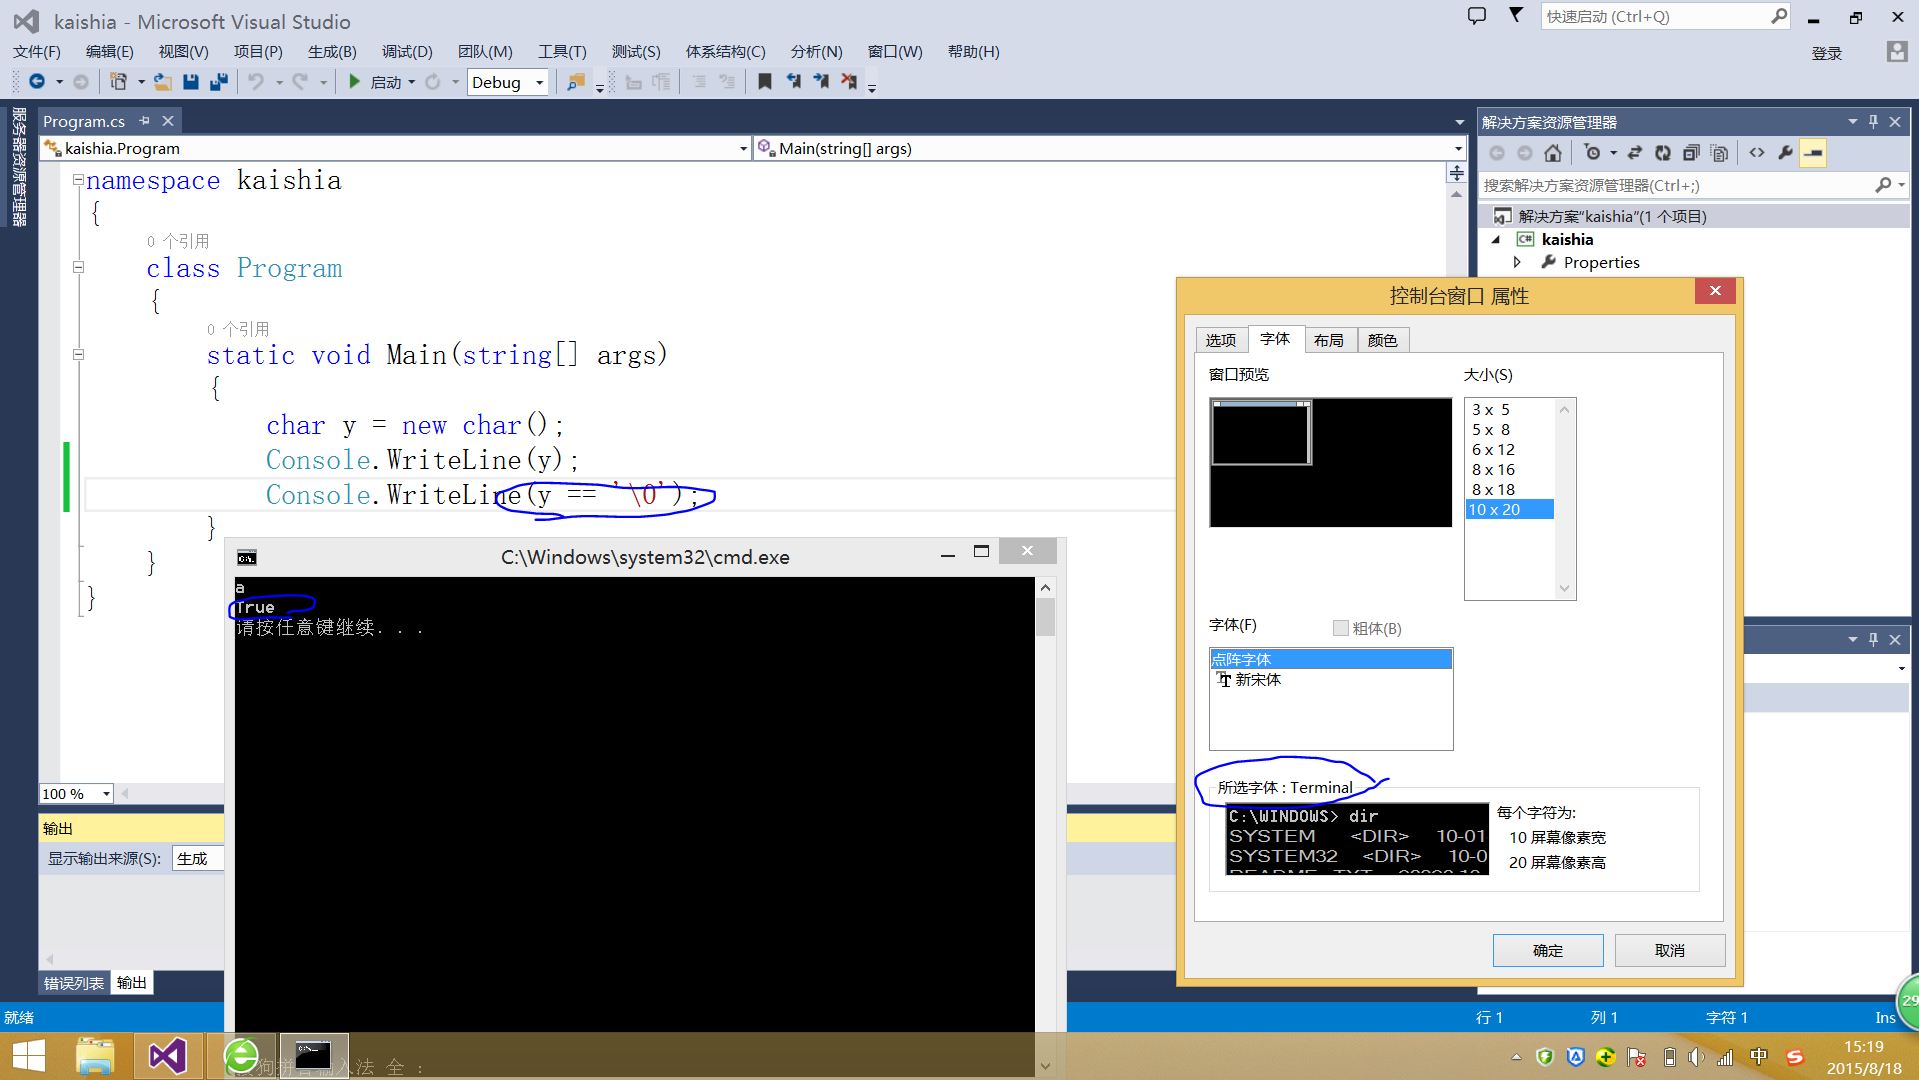Image resolution: width=1919 pixels, height=1080 pixels.
Task: Close the Program.cs editor tab
Action: [168, 121]
